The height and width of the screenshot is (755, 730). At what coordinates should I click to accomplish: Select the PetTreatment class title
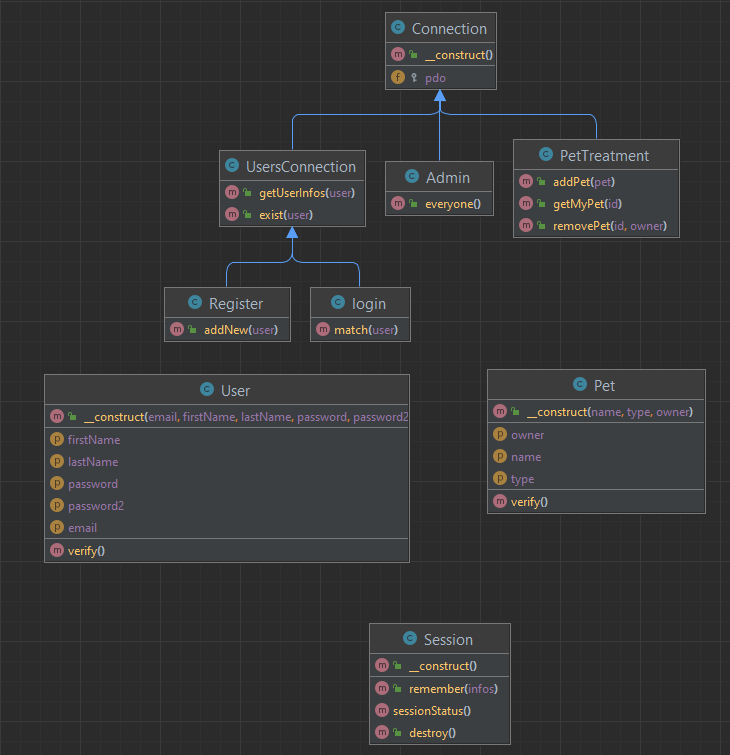[604, 156]
